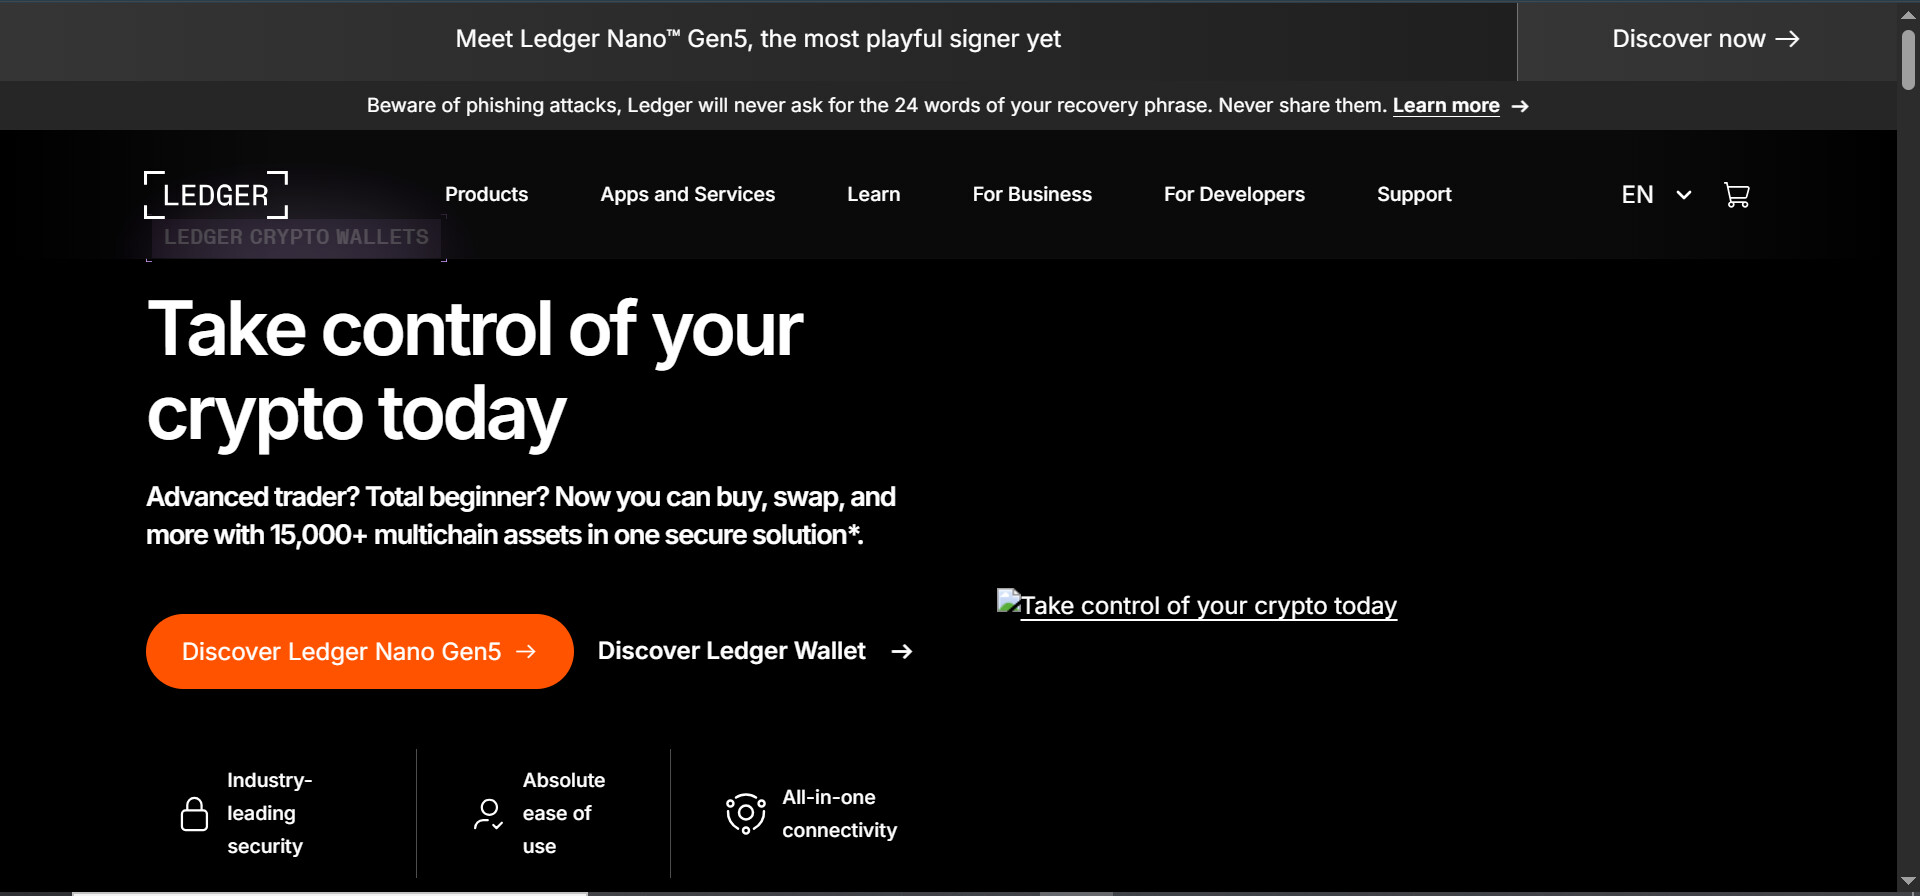Screen dimensions: 1920x896
Task: Click the LEDGER CRYPTO WALLETS label
Action: point(296,238)
